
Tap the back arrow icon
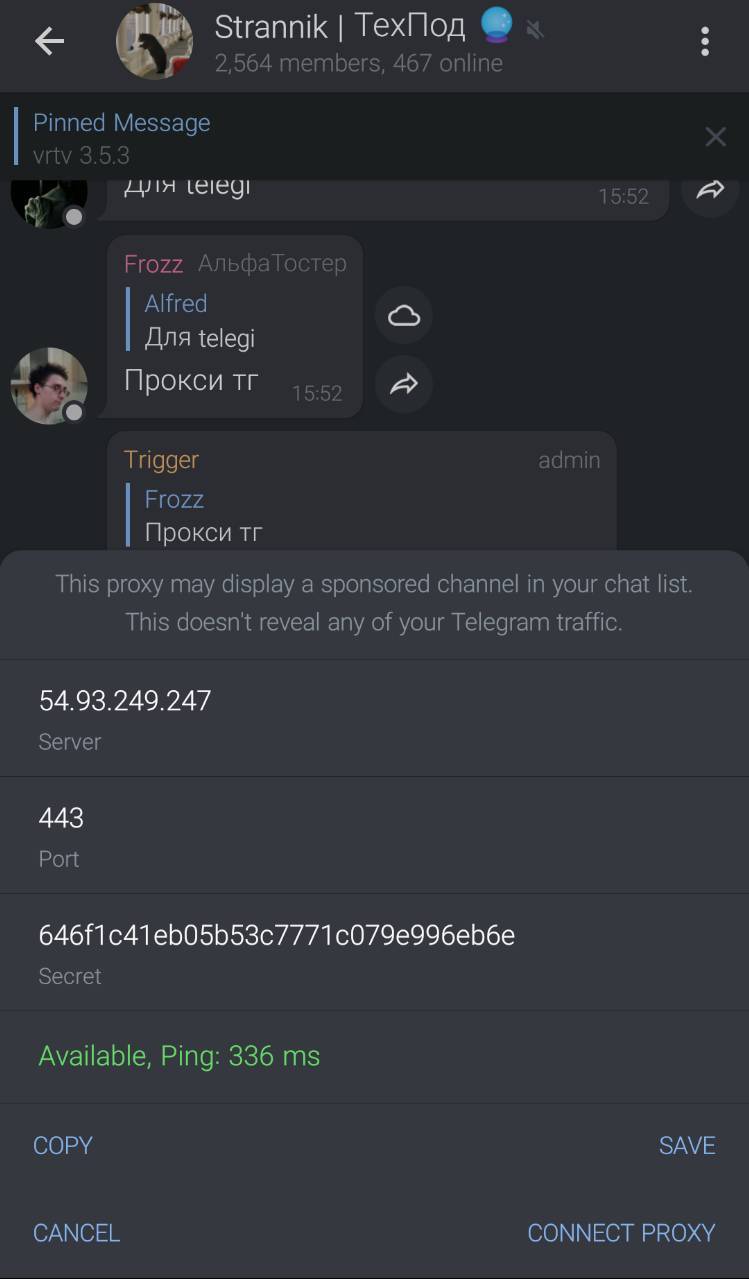49,41
